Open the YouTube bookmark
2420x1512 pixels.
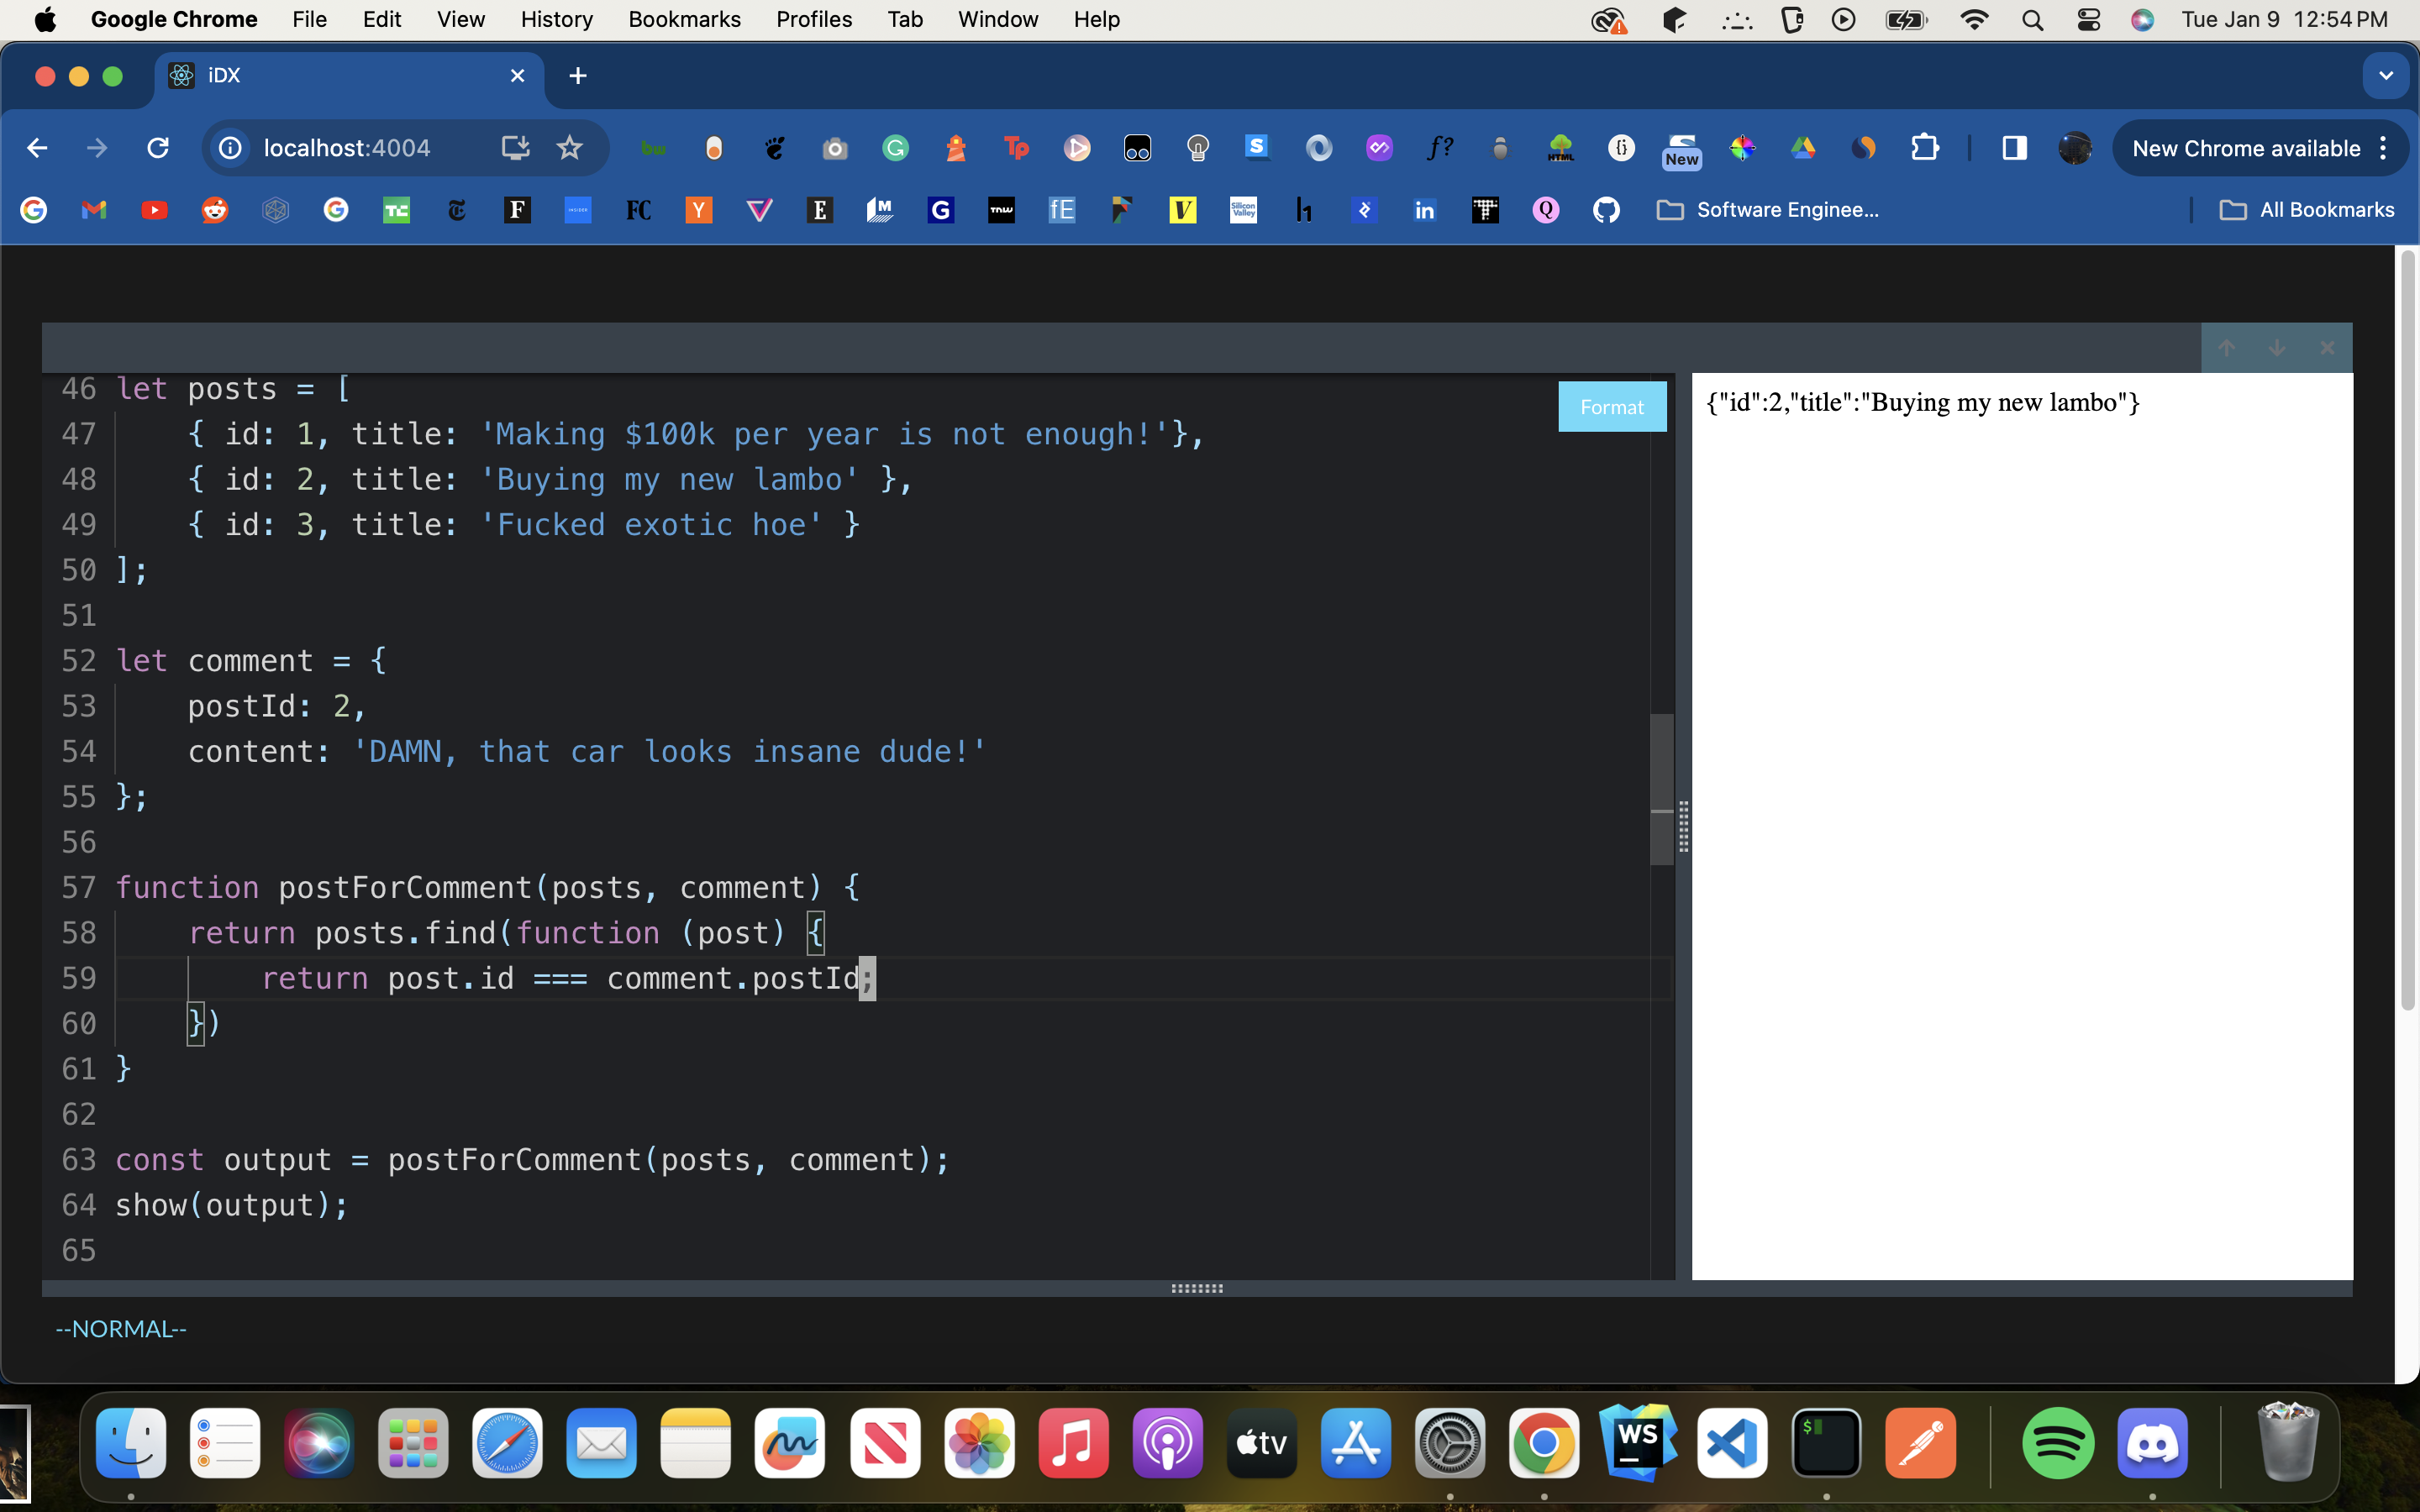pos(154,210)
